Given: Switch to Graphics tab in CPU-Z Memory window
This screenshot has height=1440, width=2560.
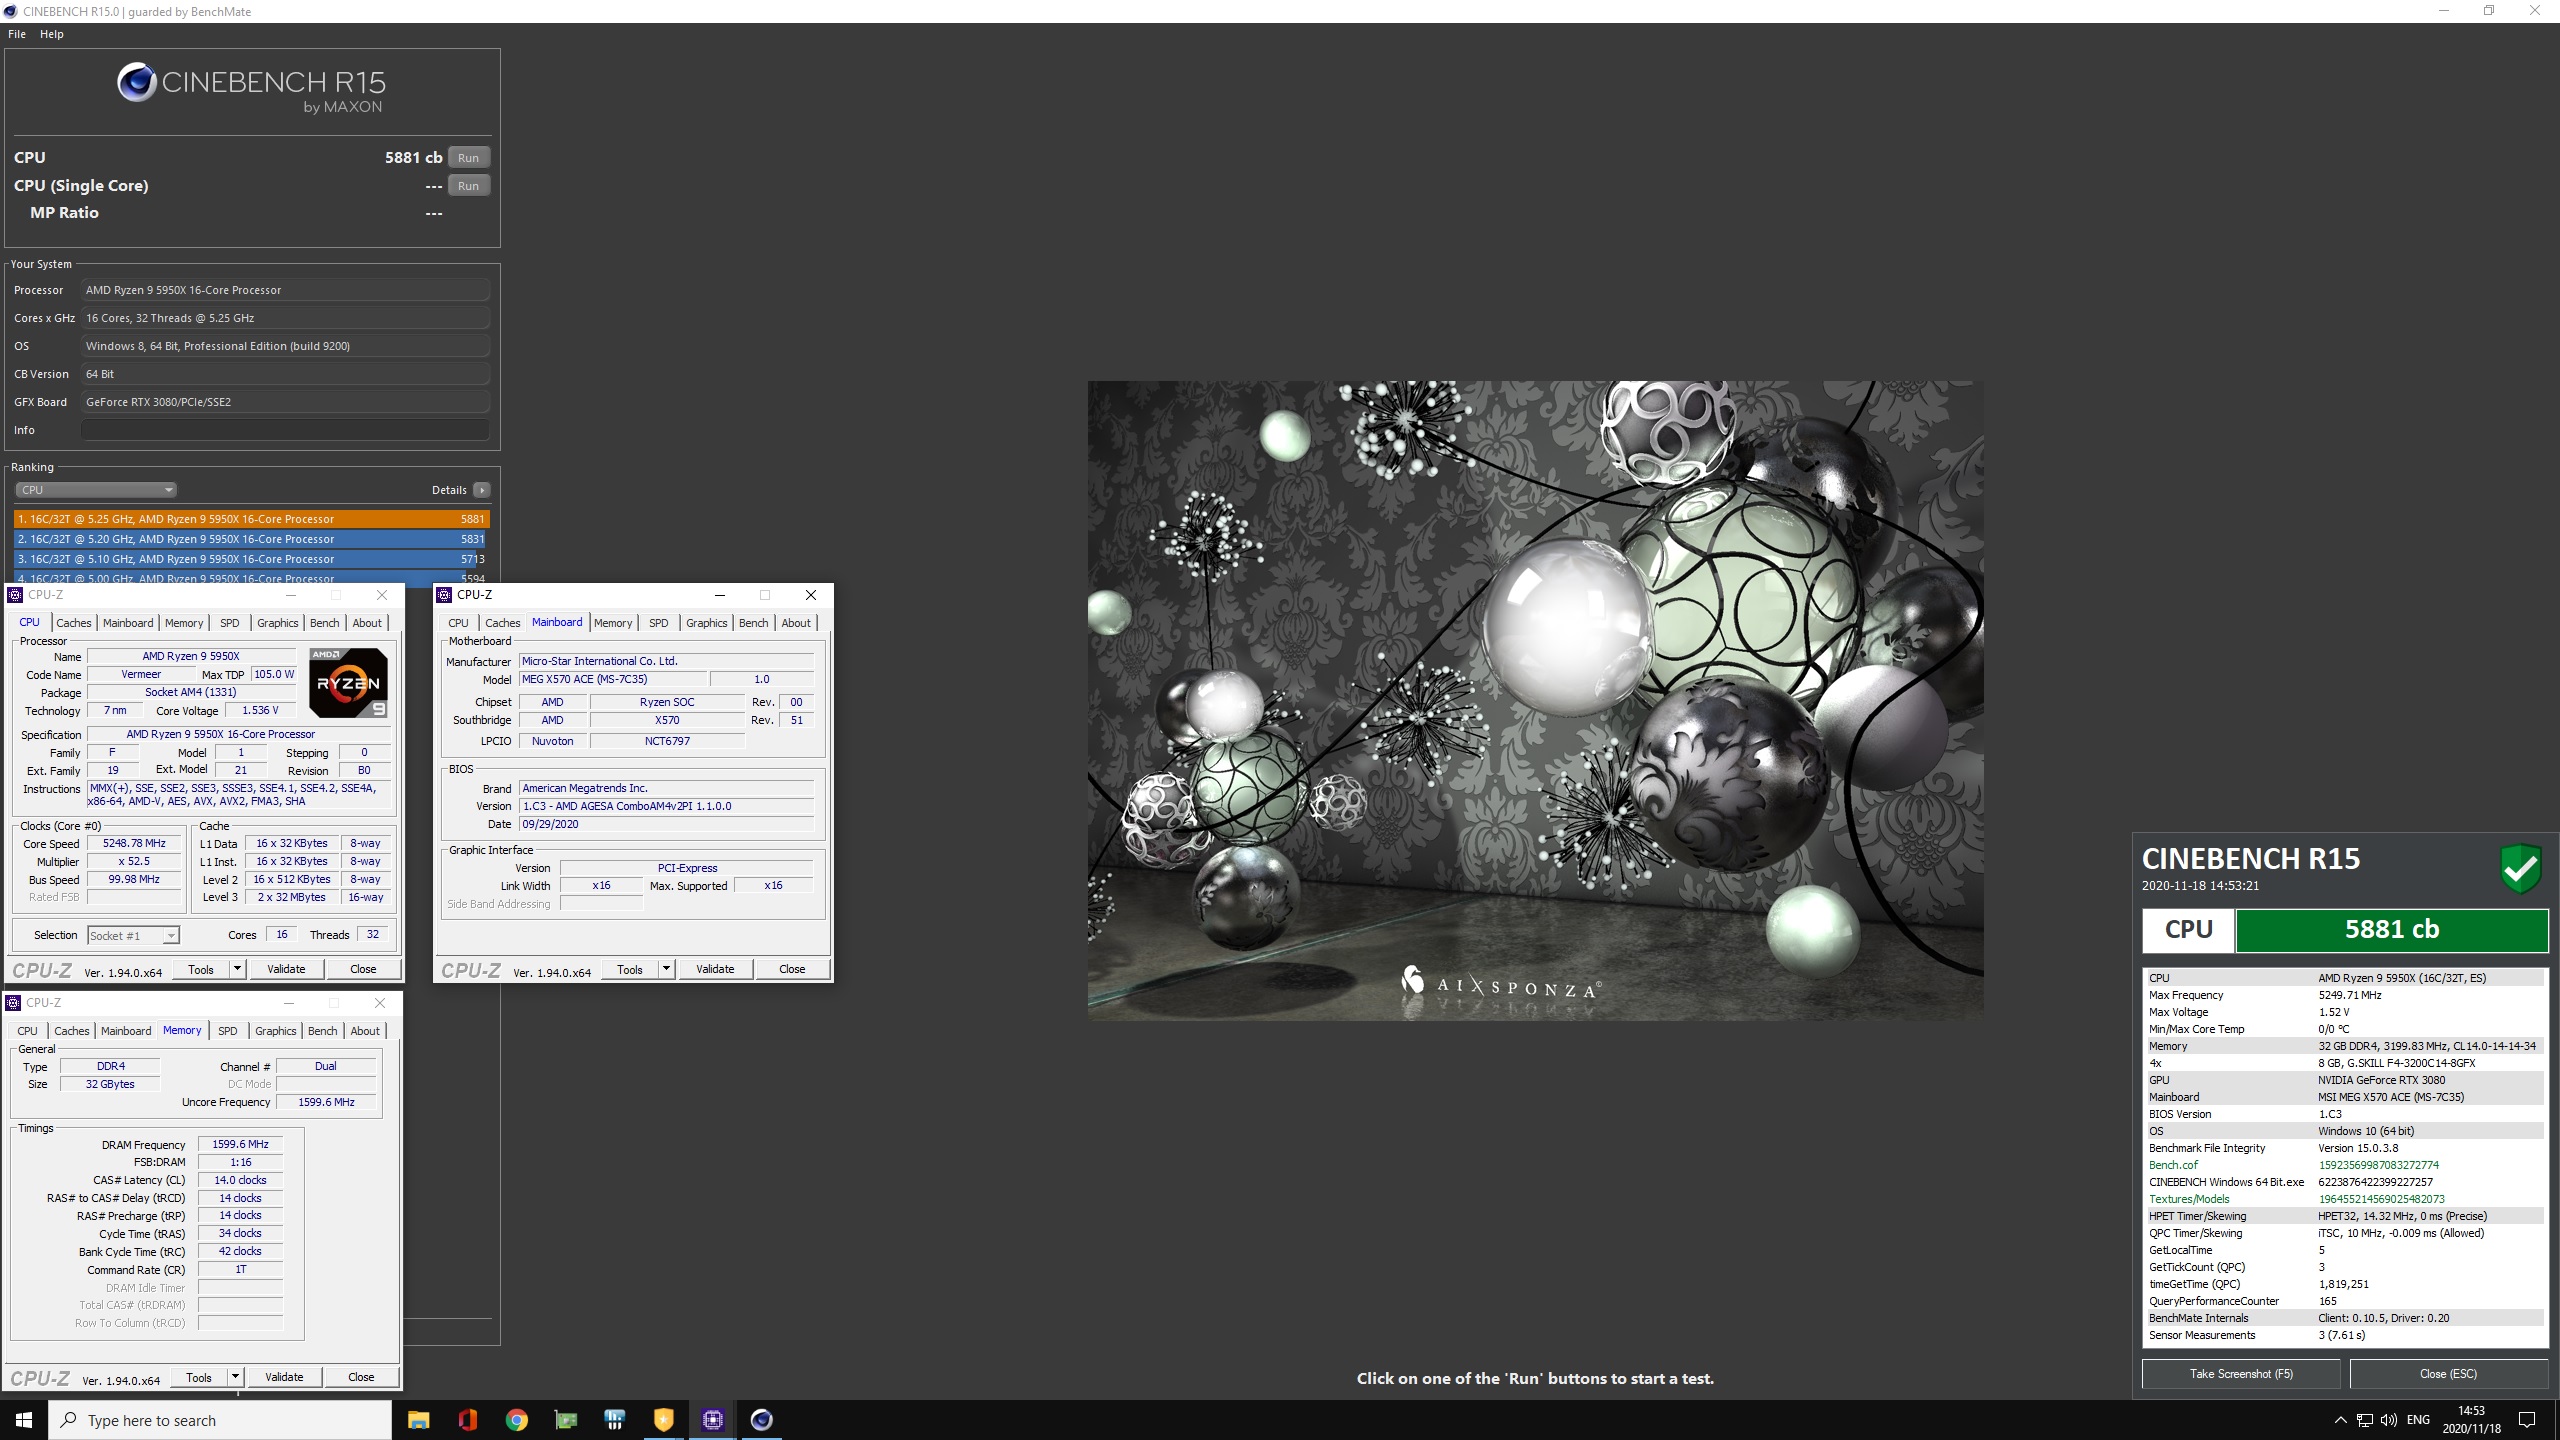Looking at the screenshot, I should tap(275, 1031).
